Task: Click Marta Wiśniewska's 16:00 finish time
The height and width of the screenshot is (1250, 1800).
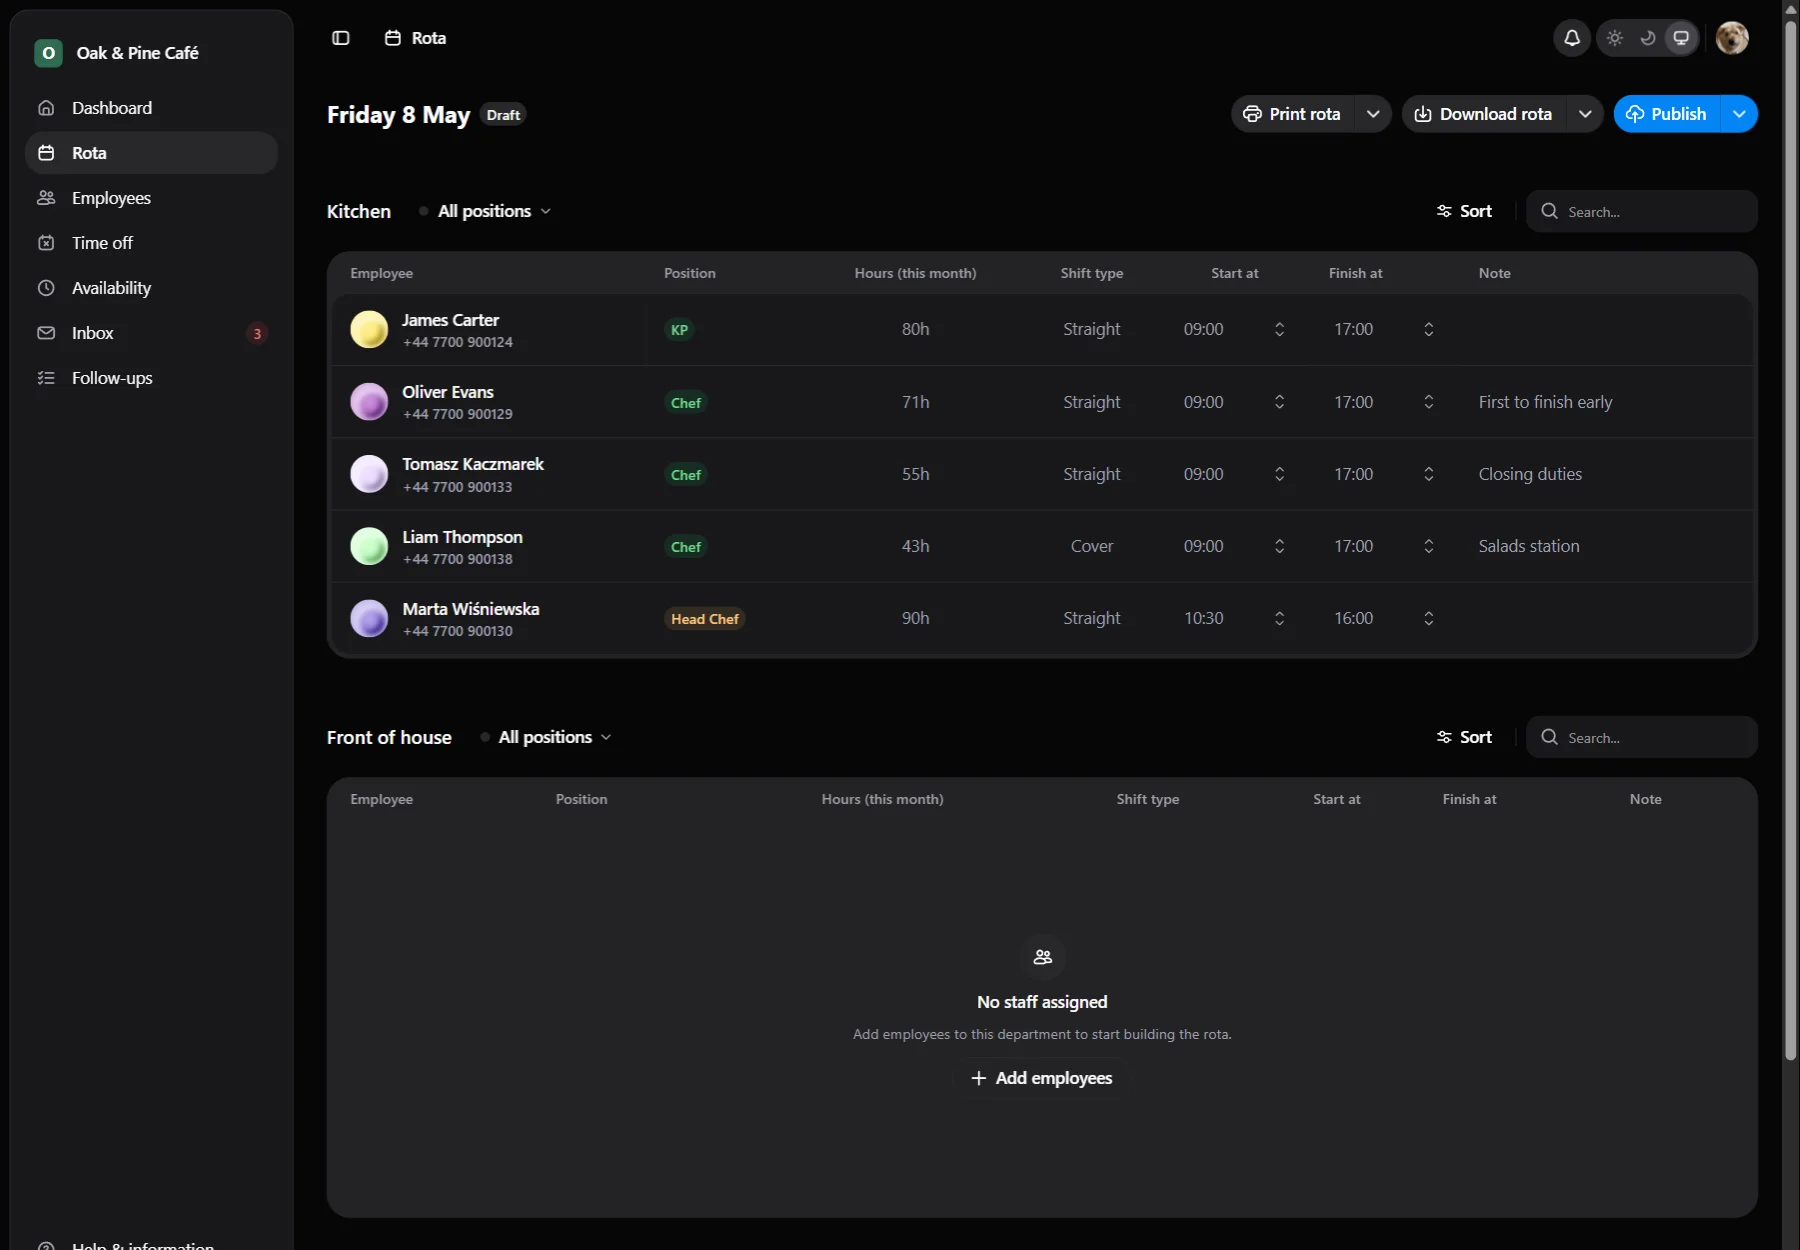Action: [x=1354, y=618]
